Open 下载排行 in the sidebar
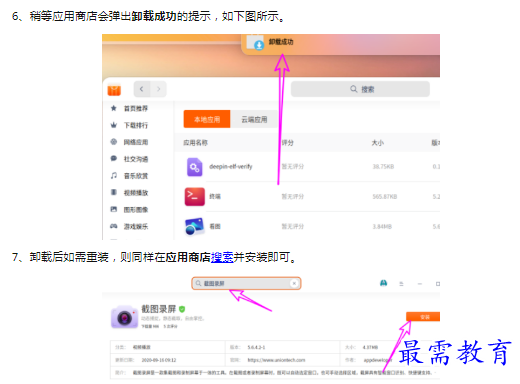Viewport: 520px width, 384px height. 136,125
